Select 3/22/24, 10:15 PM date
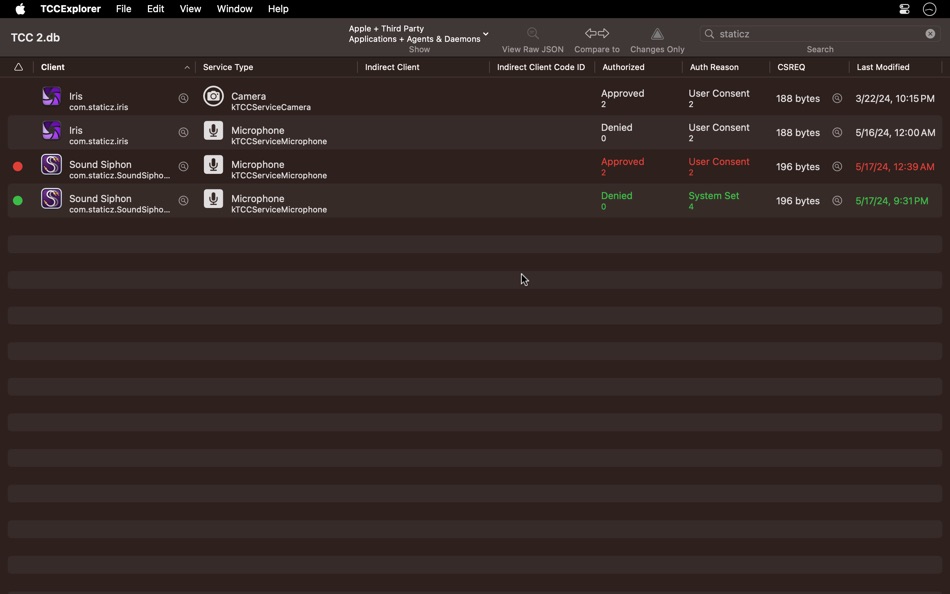The width and height of the screenshot is (950, 594). pos(895,98)
